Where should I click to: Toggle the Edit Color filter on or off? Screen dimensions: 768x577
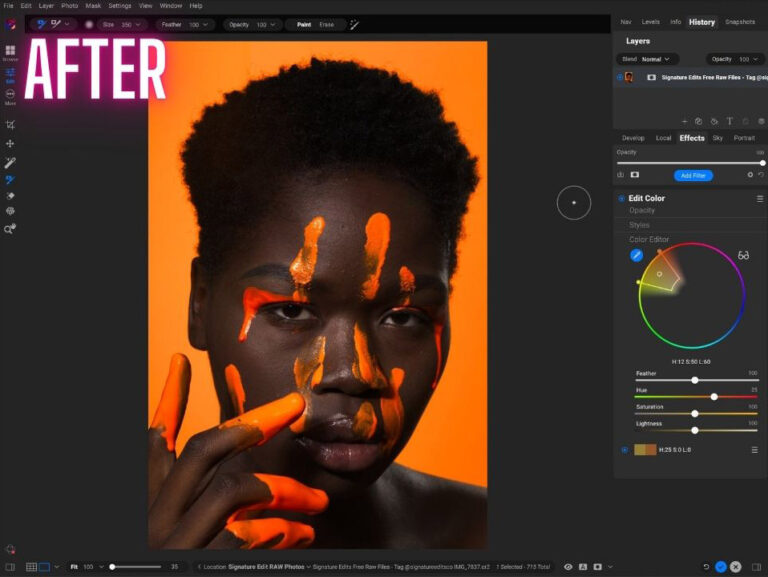621,198
